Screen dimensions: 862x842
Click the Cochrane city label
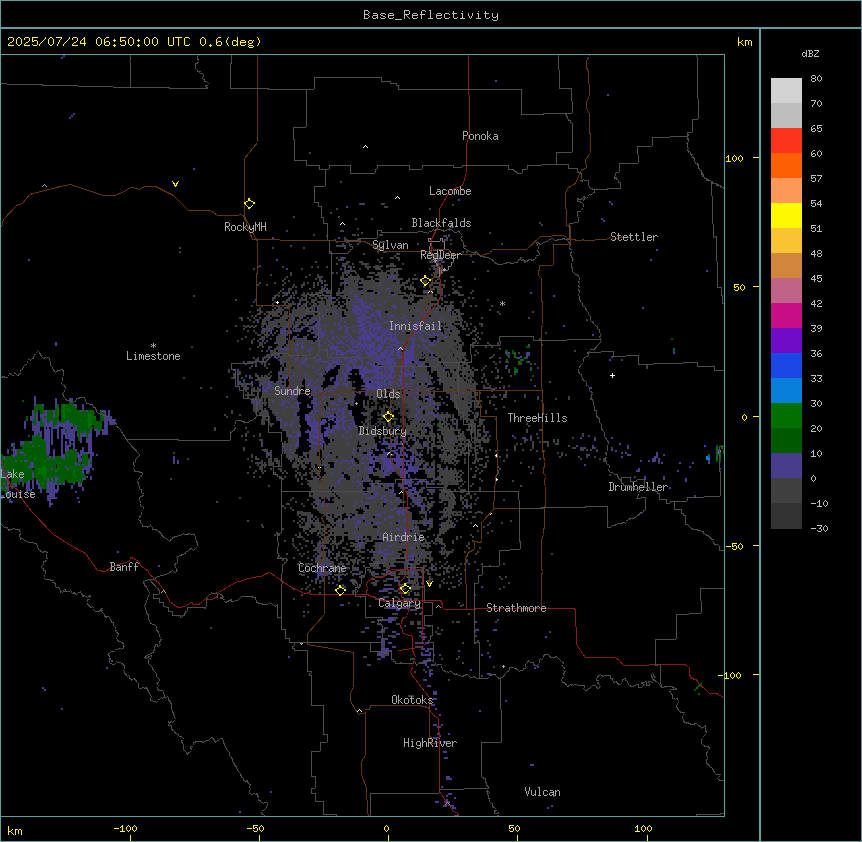tap(322, 568)
